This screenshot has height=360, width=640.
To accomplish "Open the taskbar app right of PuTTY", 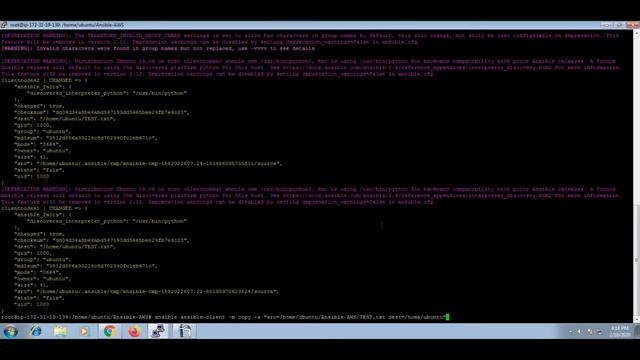I will (184, 331).
